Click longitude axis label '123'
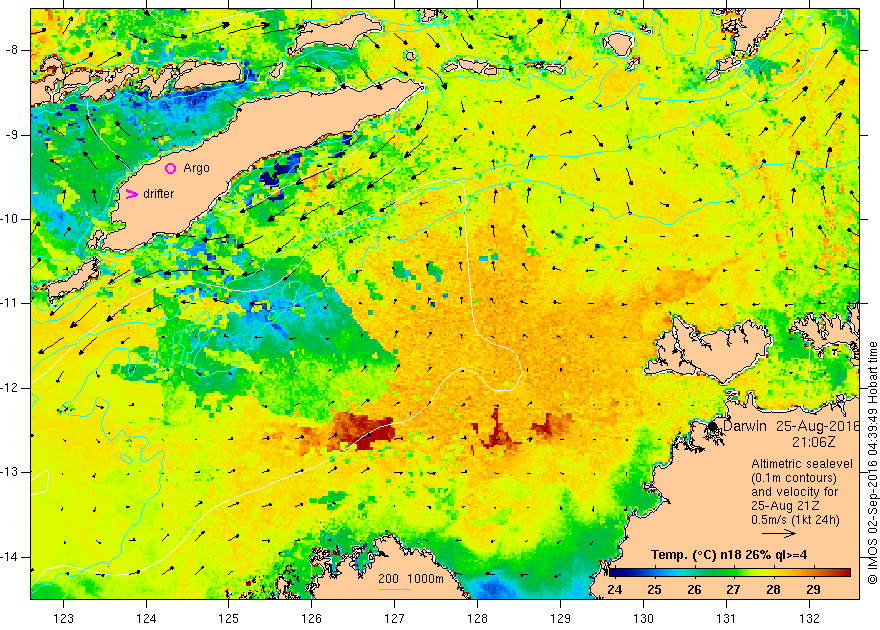The width and height of the screenshot is (880, 630). tap(63, 618)
